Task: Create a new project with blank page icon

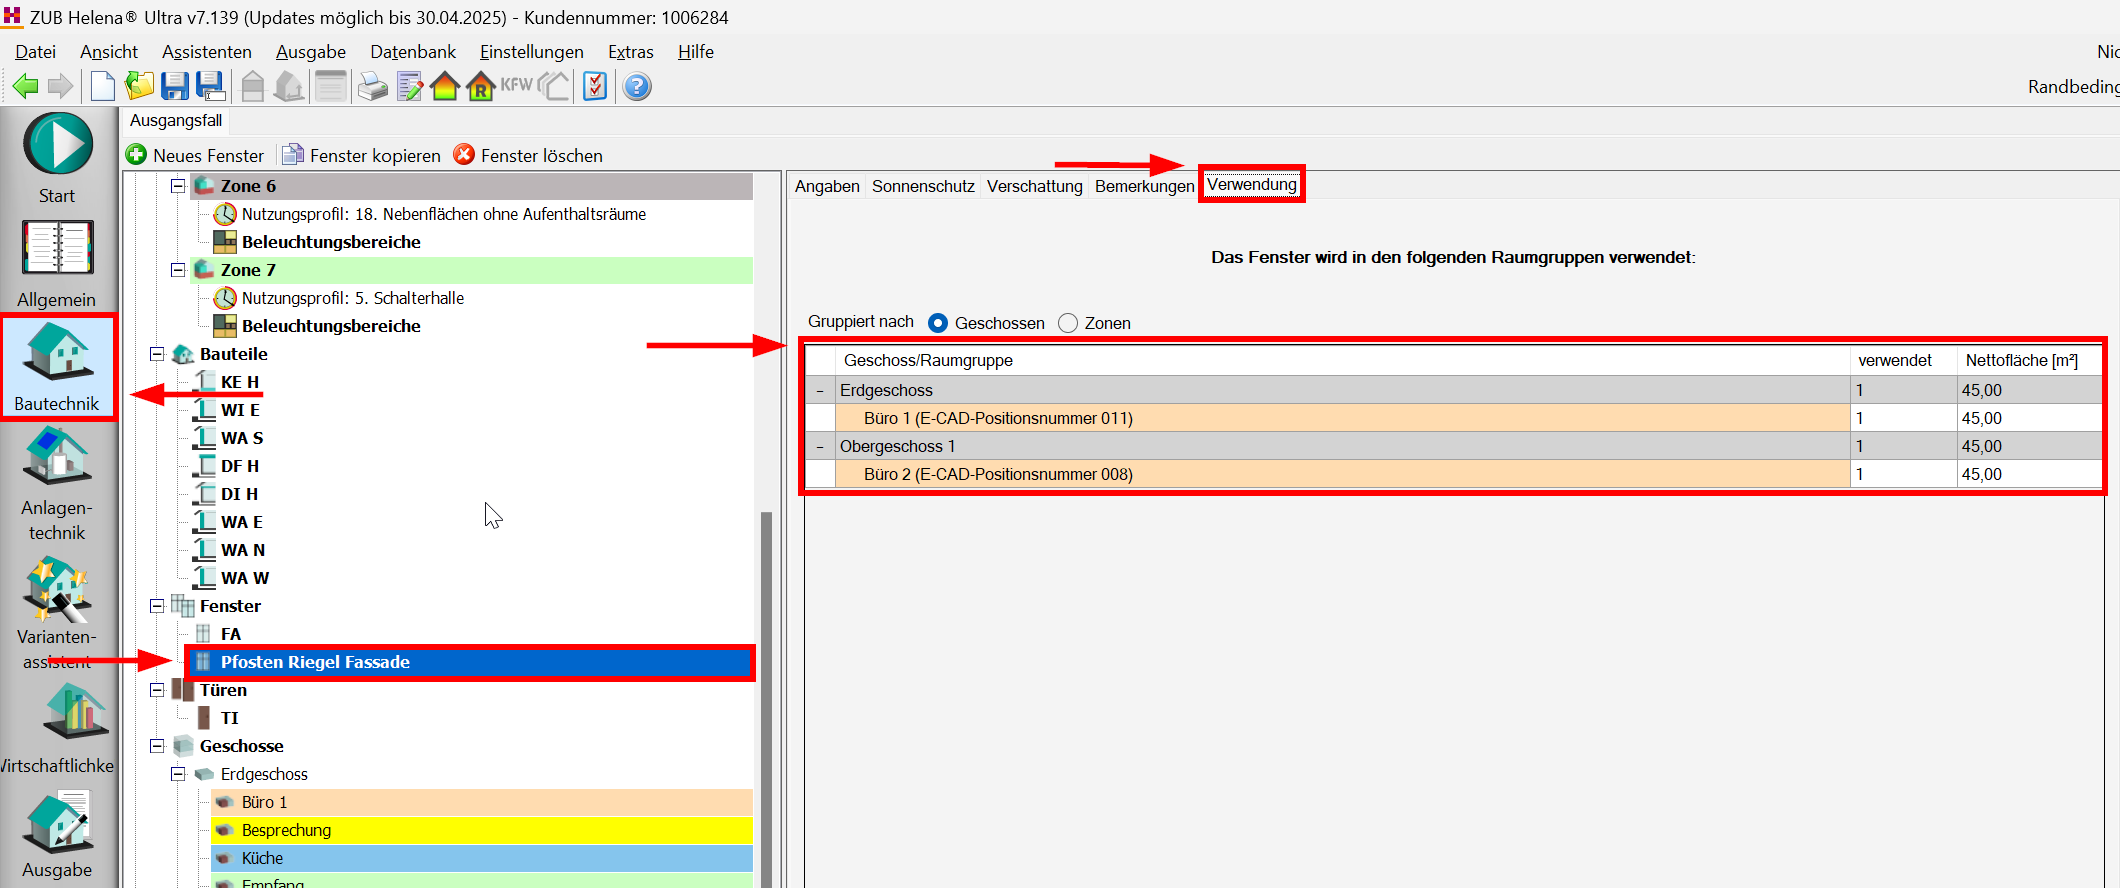Action: (x=102, y=87)
